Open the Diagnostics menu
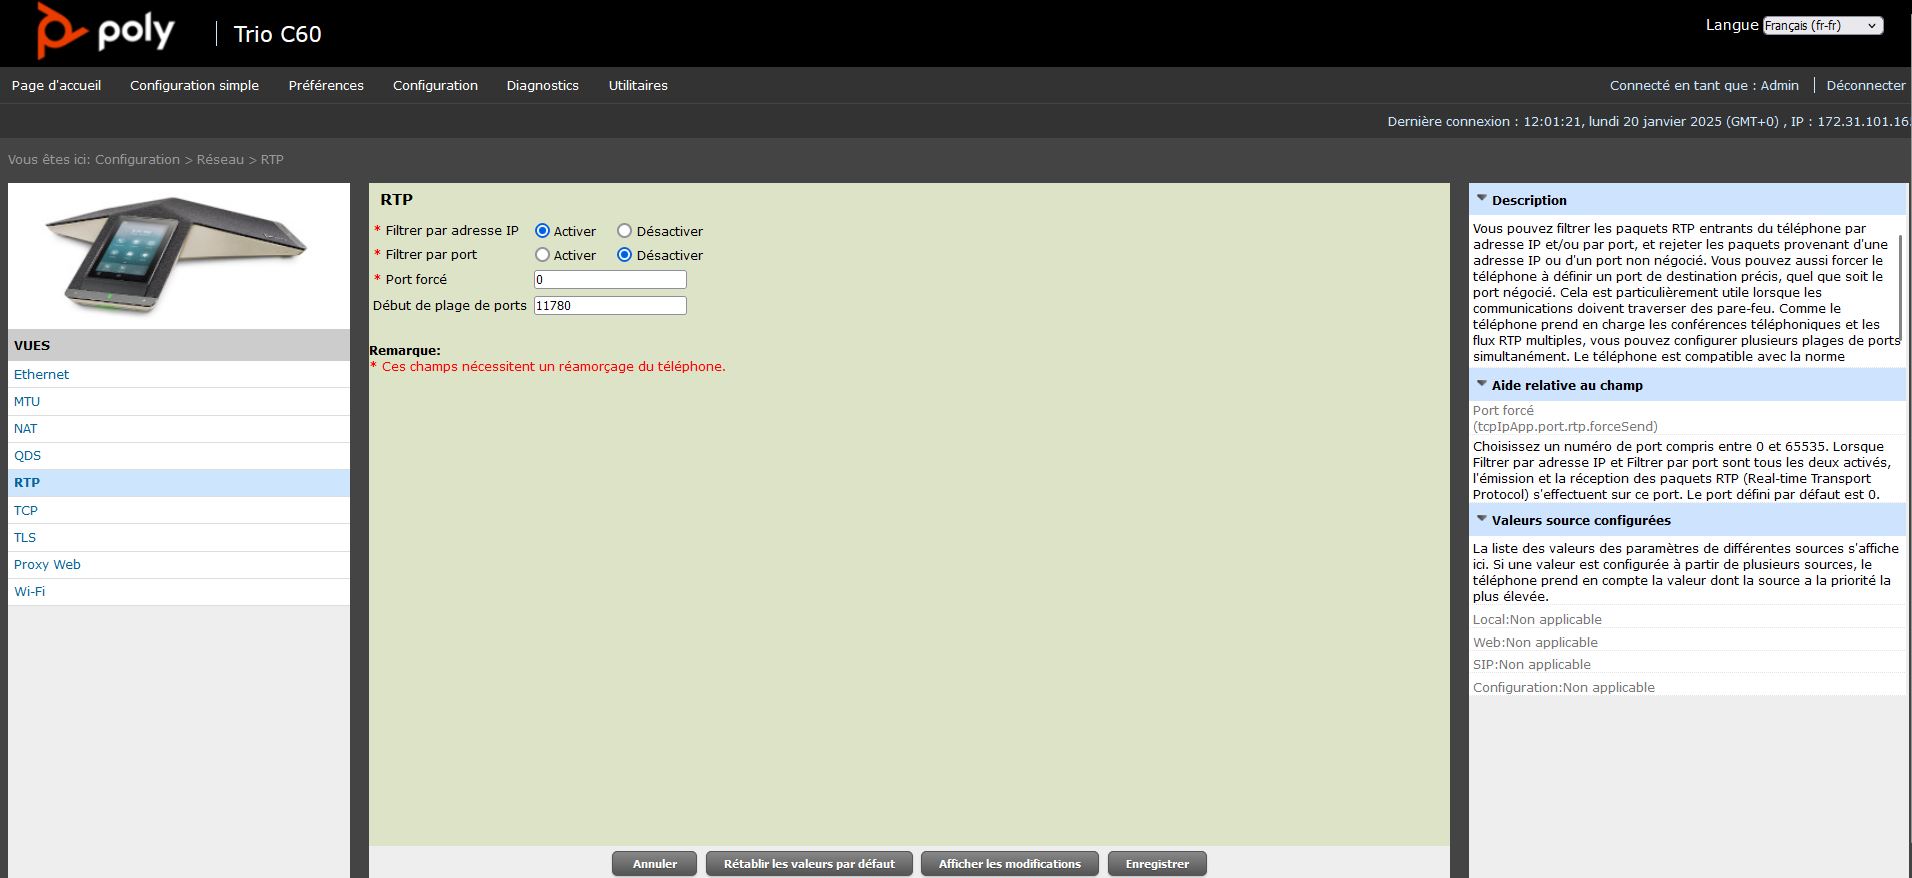Viewport: 1912px width, 878px height. 542,86
